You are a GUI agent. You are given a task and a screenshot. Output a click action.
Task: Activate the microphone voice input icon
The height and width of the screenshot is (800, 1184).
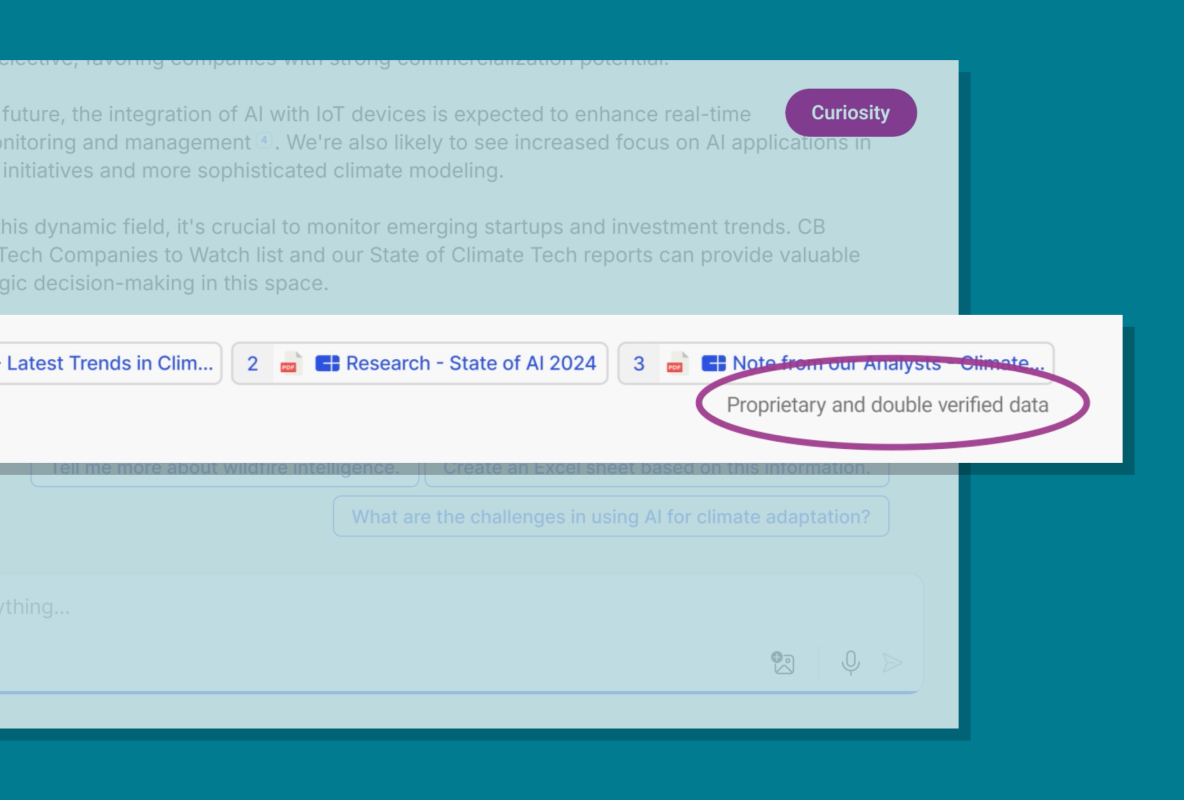coord(850,663)
